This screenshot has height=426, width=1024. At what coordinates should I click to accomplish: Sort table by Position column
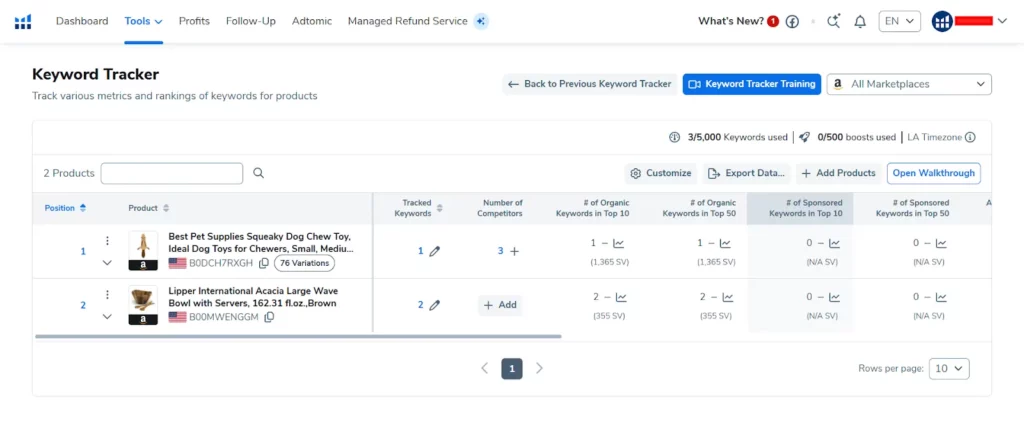[x=65, y=208]
